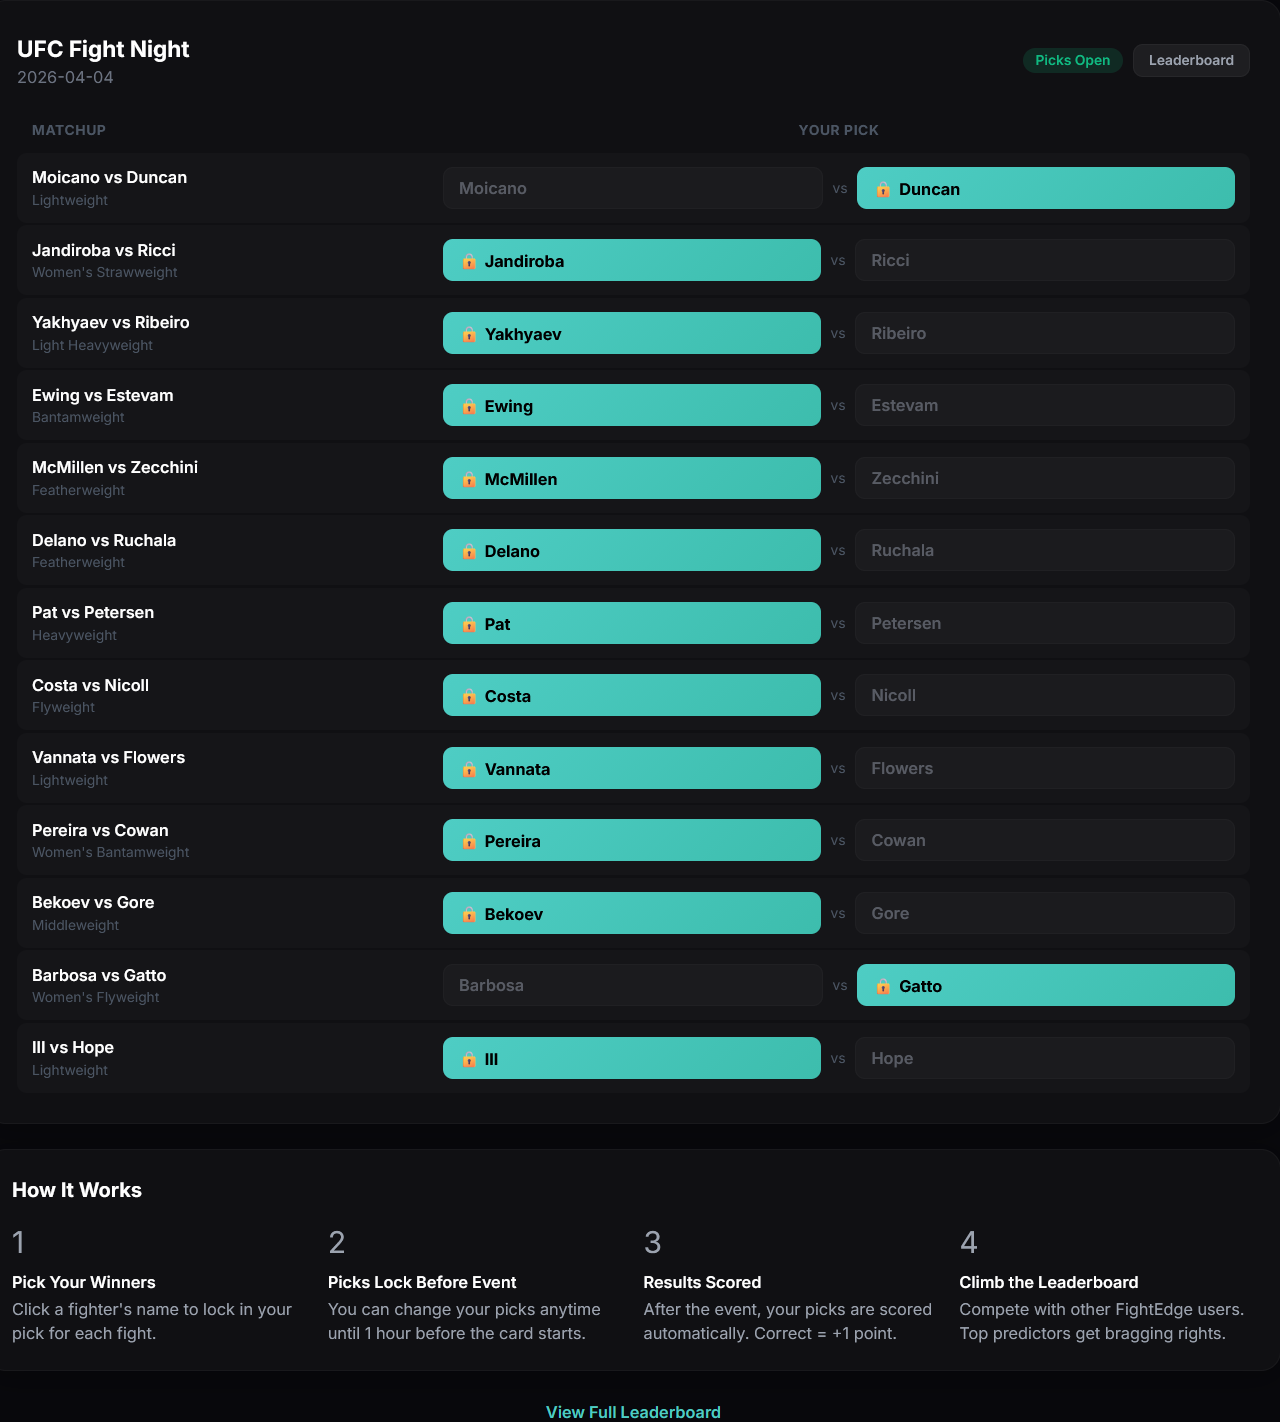Pick Moicano in Moicano vs Duncan
The height and width of the screenshot is (1422, 1280).
(x=632, y=188)
